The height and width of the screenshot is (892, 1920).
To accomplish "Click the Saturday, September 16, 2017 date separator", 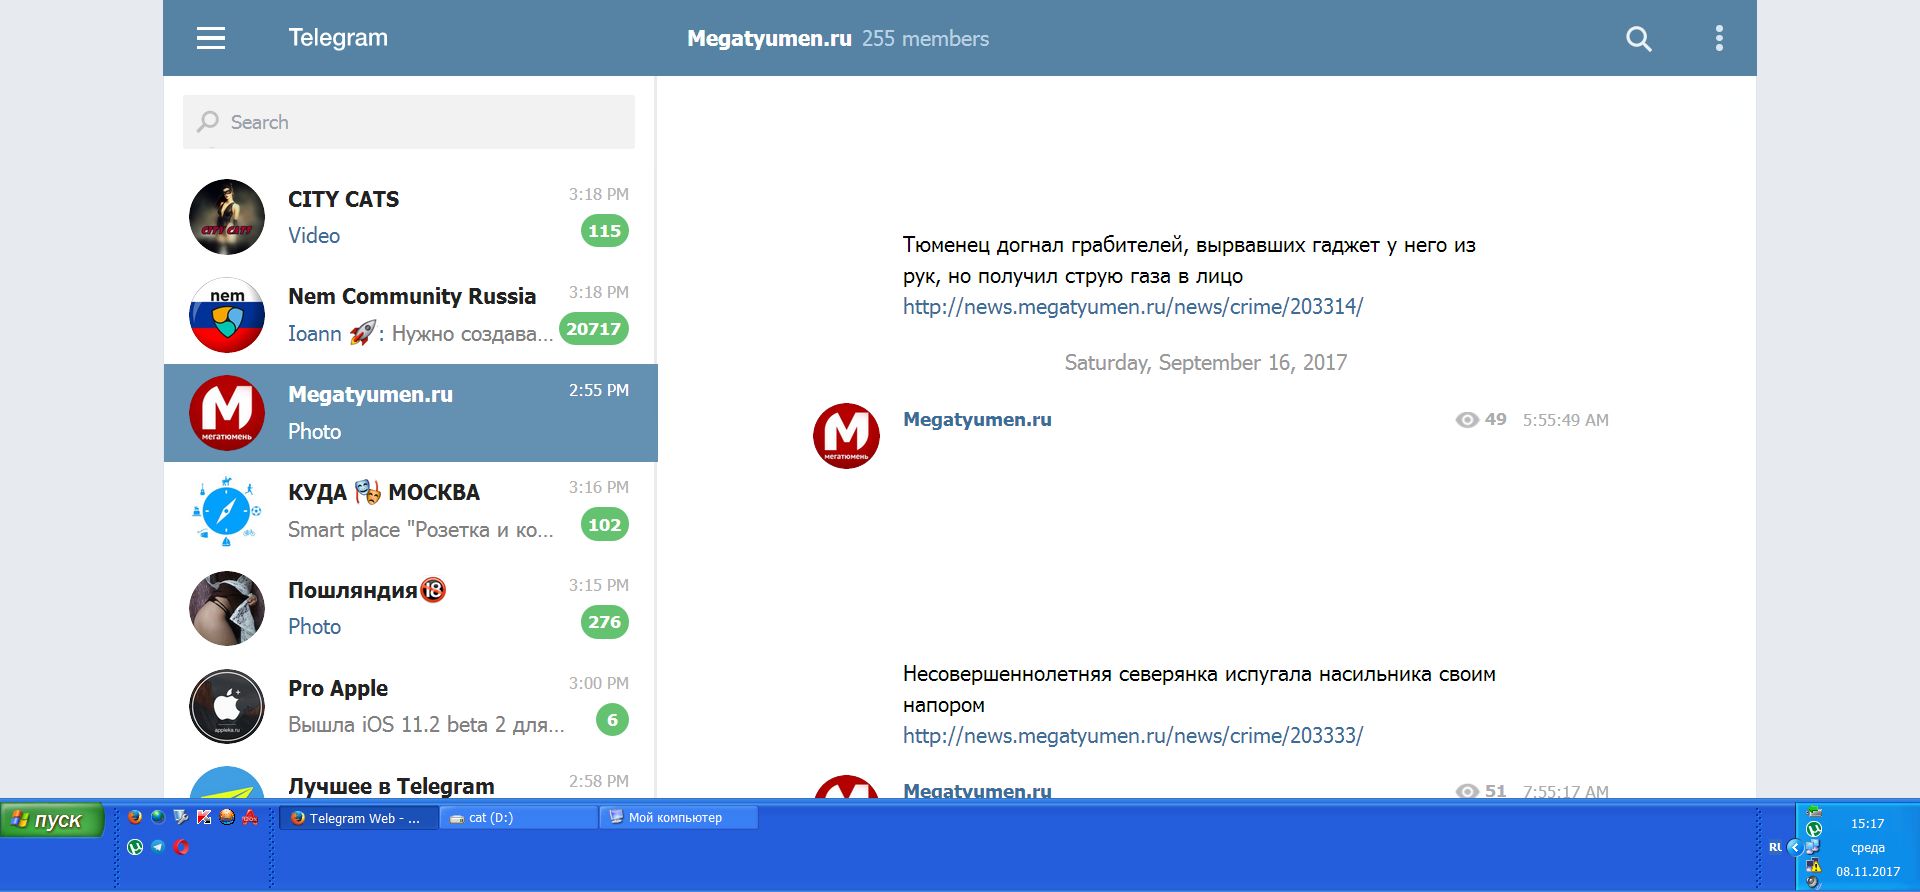I will (1205, 363).
